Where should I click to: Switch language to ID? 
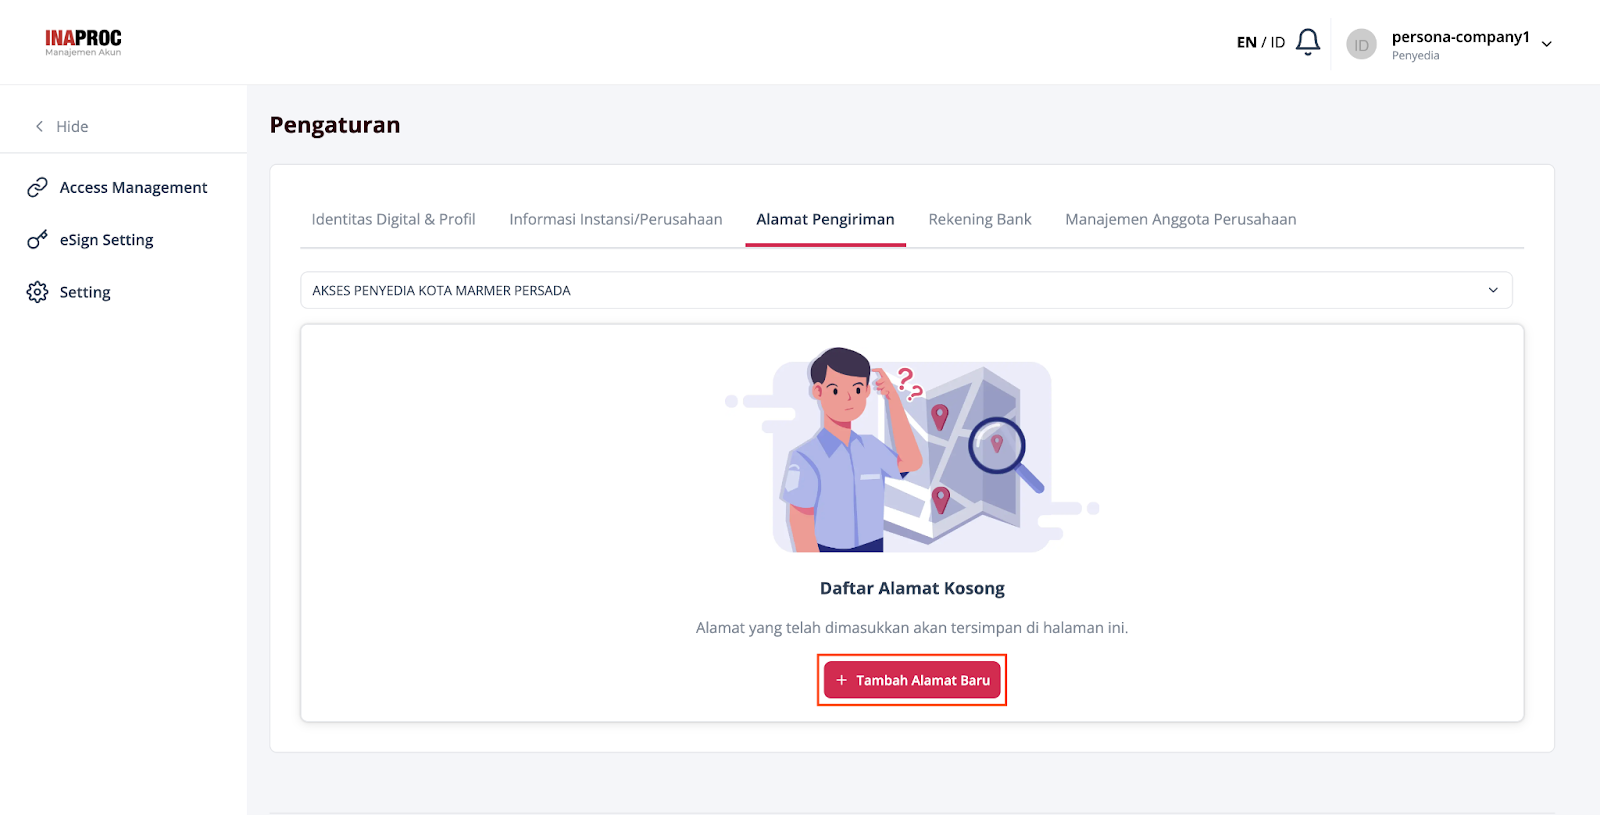pyautogui.click(x=1278, y=42)
